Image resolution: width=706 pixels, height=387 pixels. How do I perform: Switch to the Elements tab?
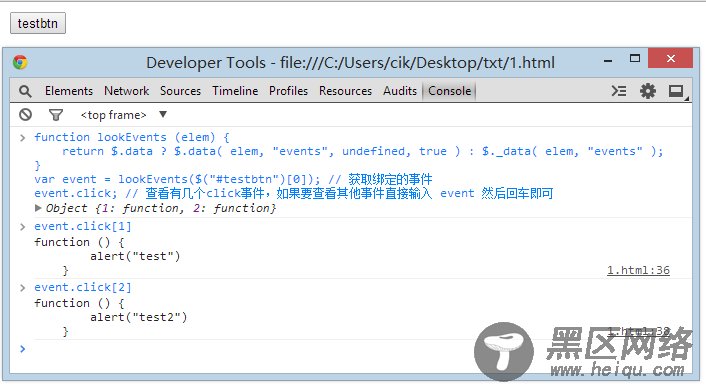click(x=69, y=91)
